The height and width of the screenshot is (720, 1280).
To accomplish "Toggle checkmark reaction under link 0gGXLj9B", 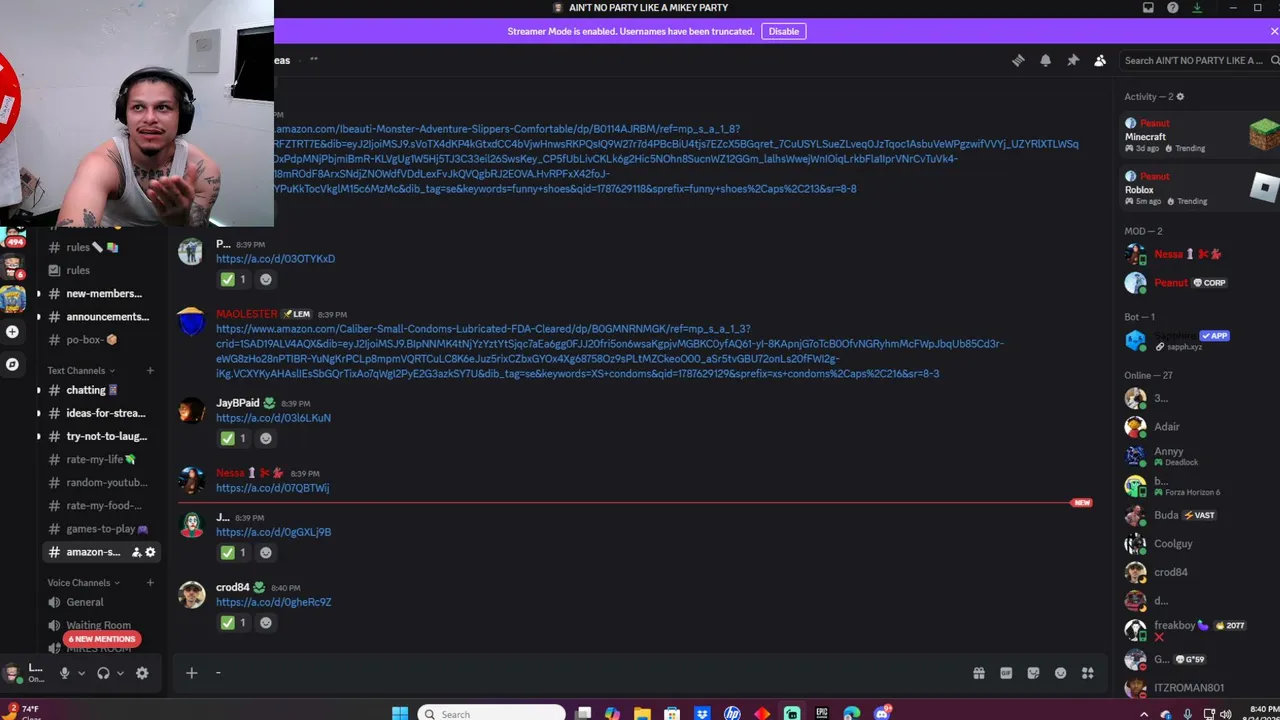I will (232, 552).
